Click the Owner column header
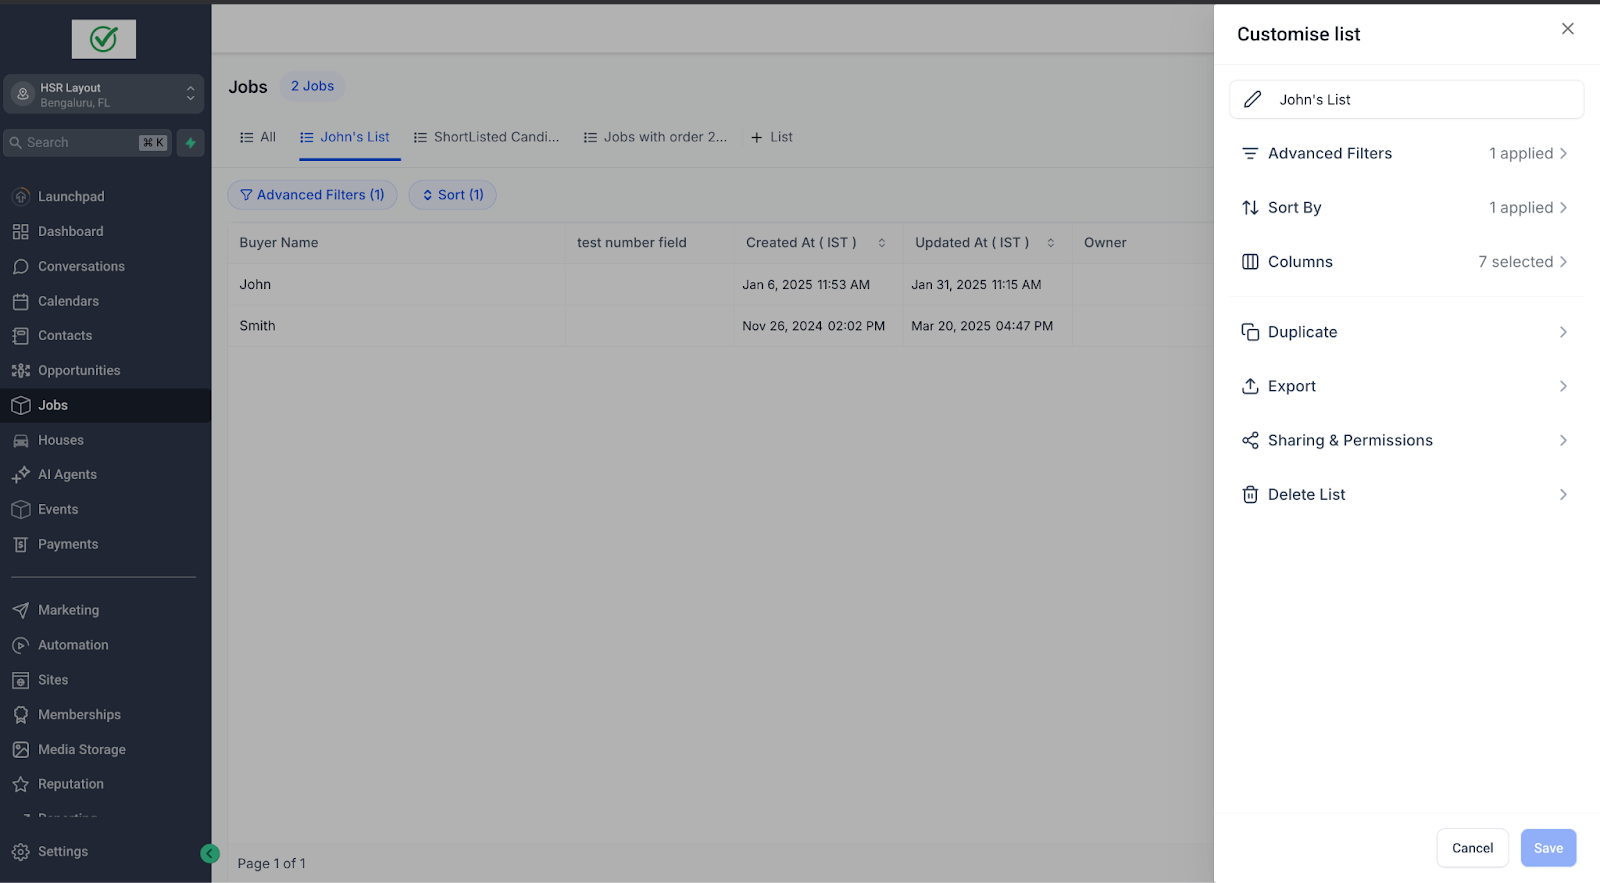The image size is (1600, 883). pos(1105,243)
